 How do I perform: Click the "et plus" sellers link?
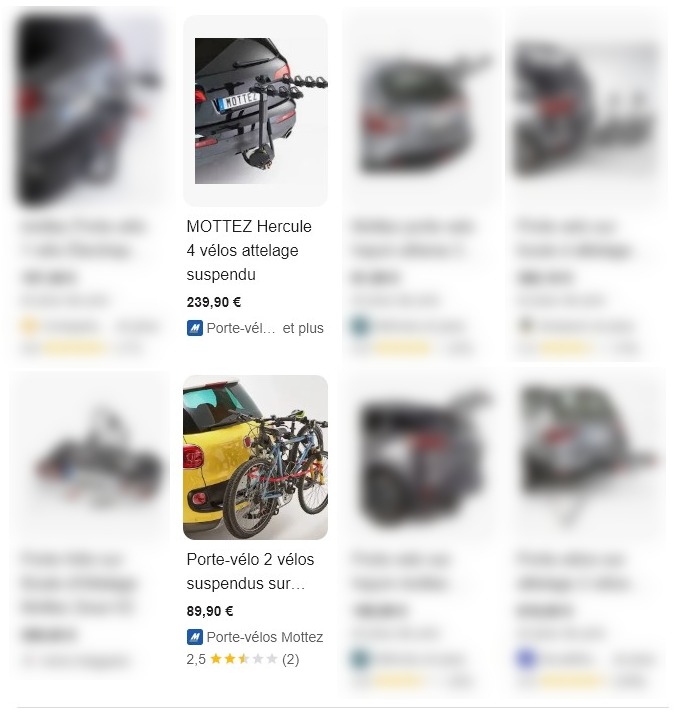click(x=303, y=328)
